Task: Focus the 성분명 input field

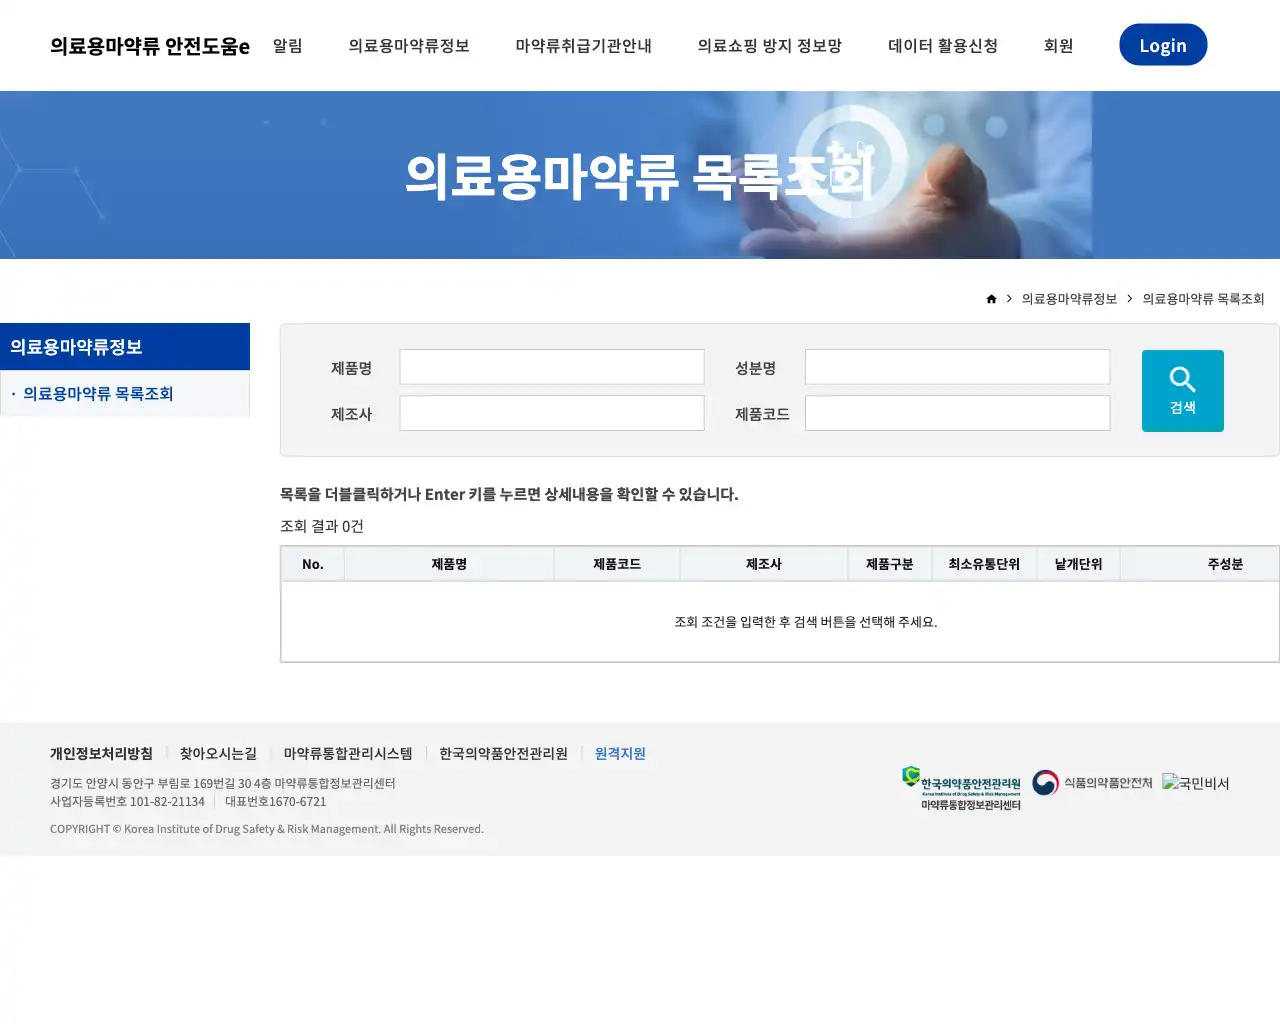Action: 958,367
